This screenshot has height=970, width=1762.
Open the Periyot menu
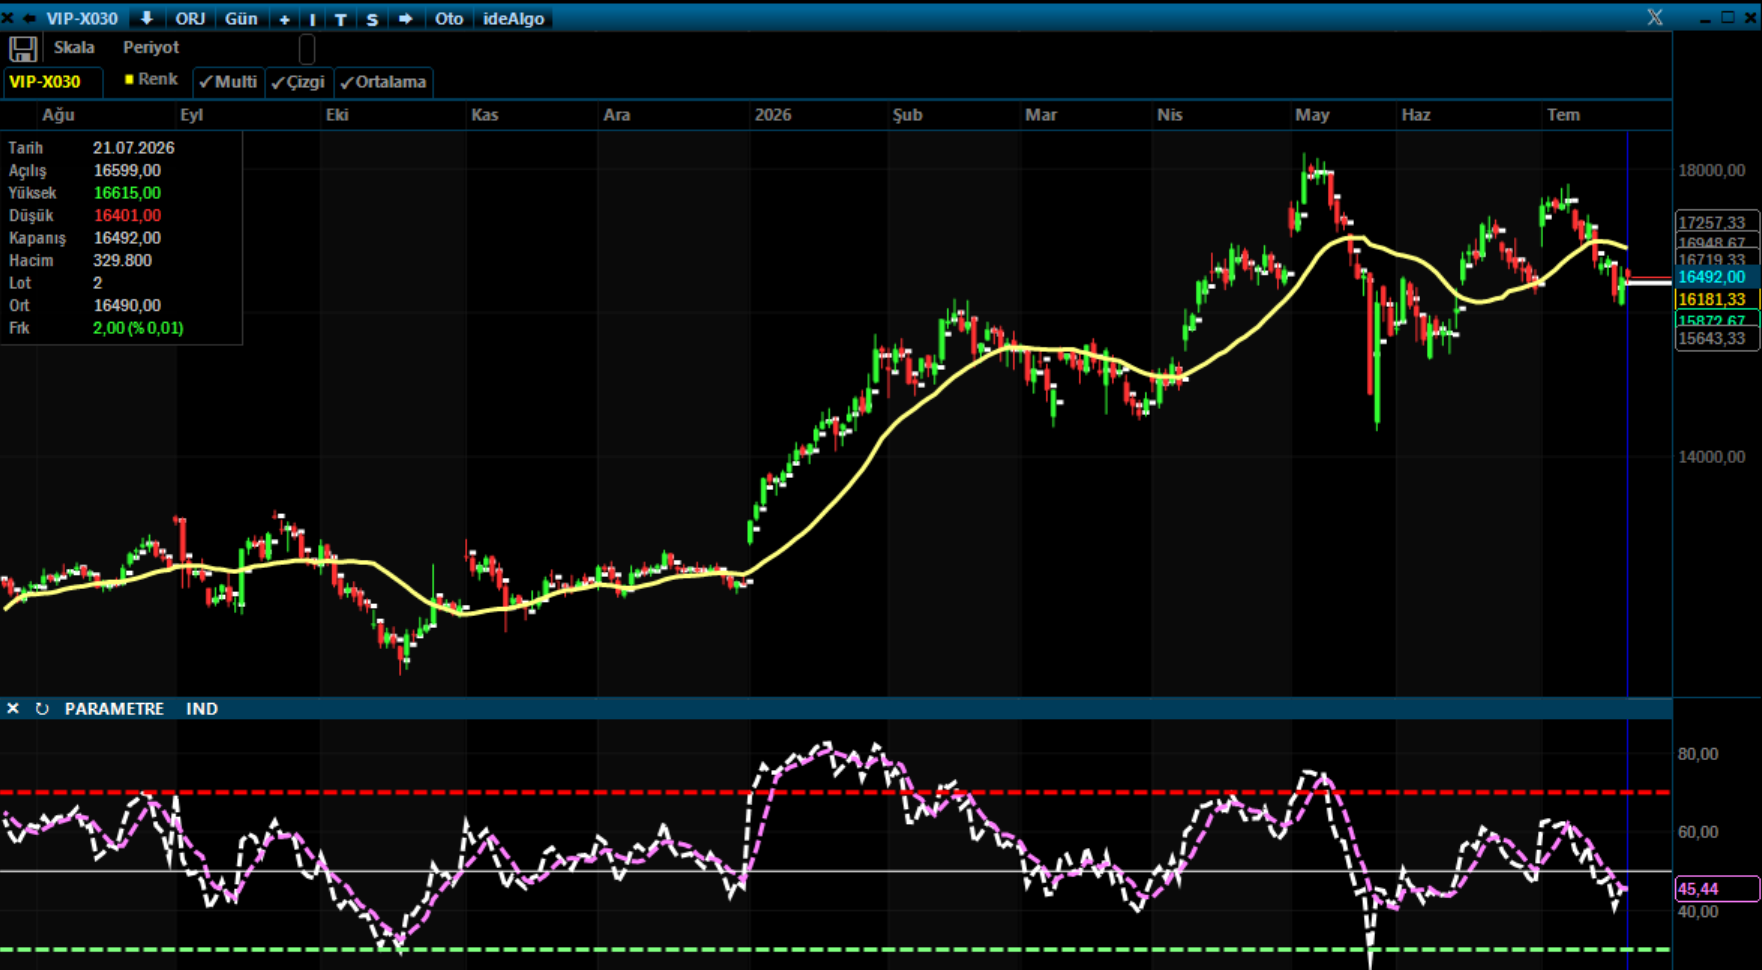click(x=151, y=47)
